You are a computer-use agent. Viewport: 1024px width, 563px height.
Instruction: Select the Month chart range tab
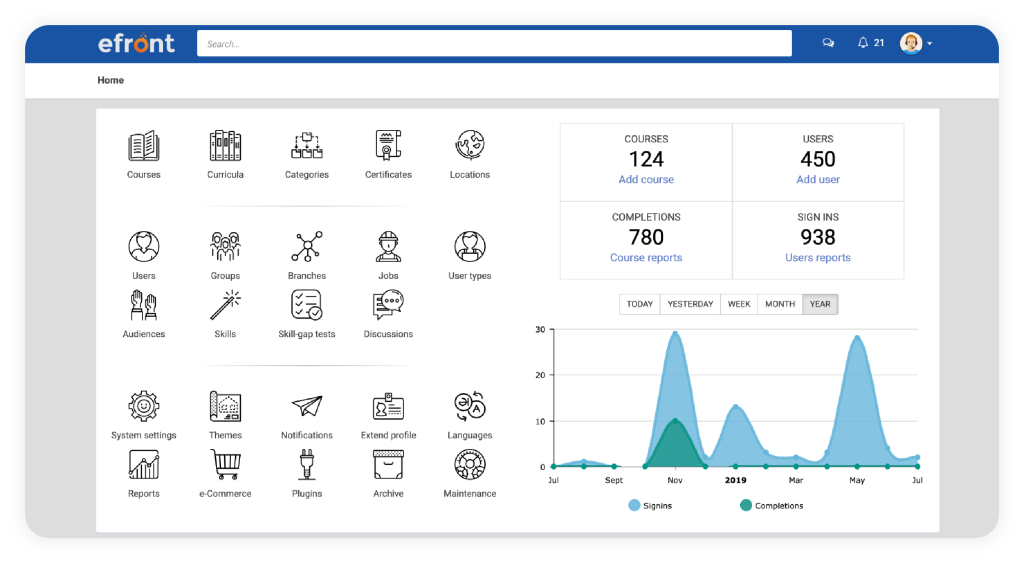pyautogui.click(x=779, y=304)
